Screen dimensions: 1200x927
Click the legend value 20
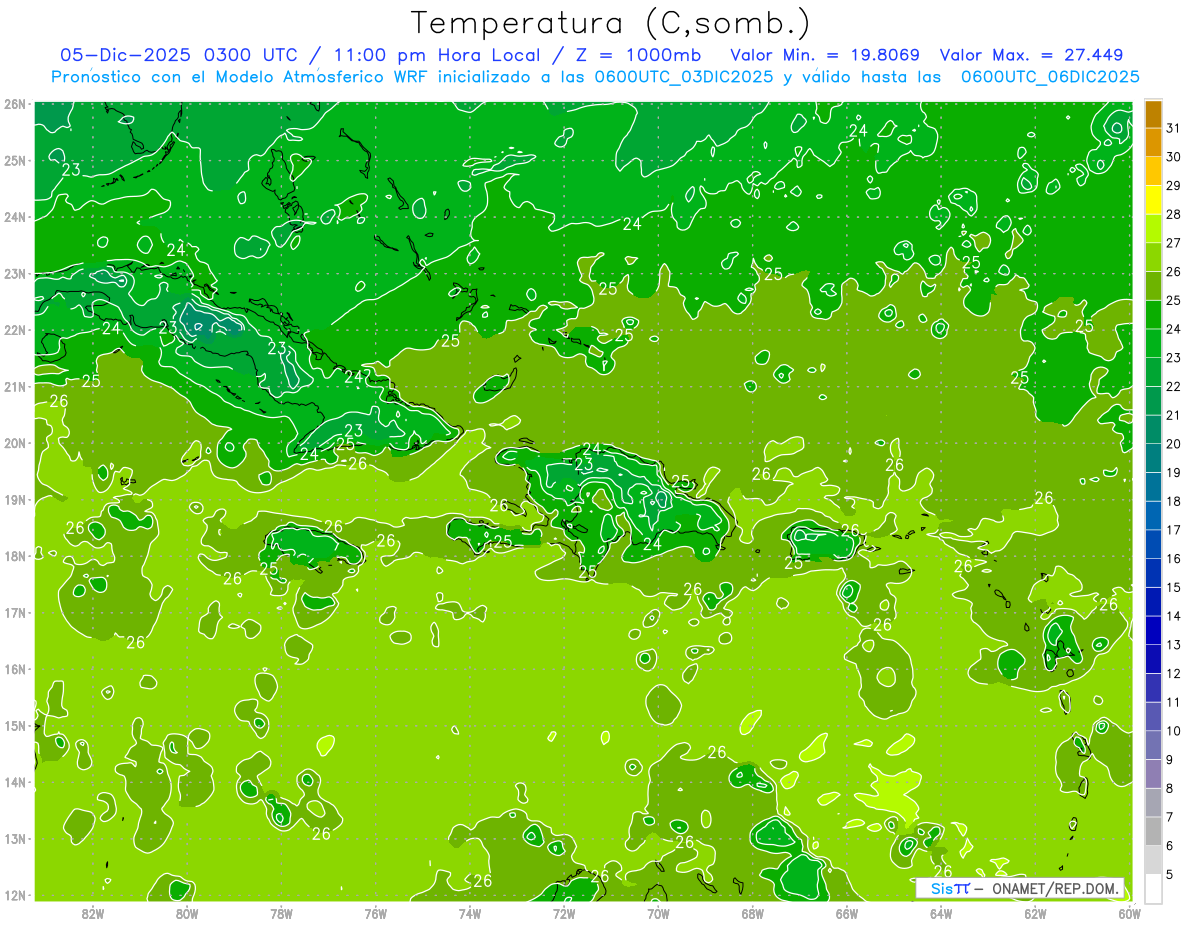pos(1173,444)
